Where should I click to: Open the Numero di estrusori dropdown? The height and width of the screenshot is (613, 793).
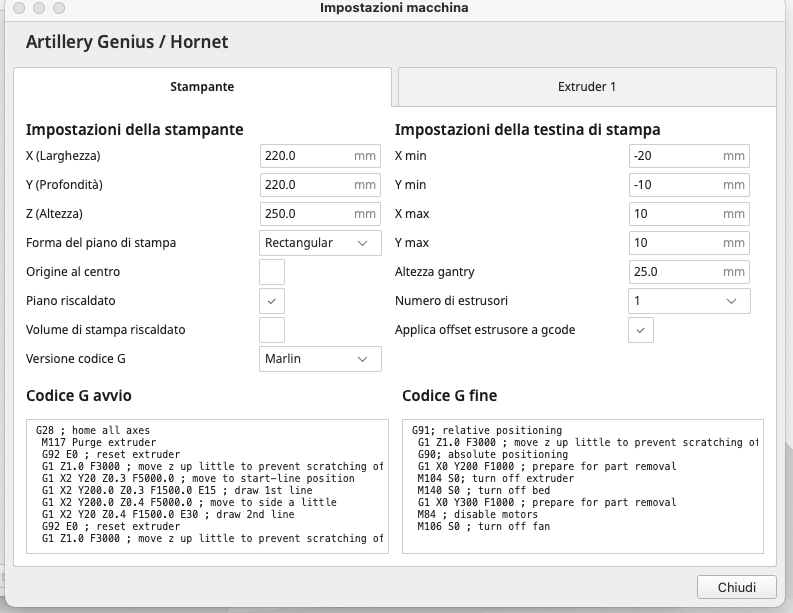(689, 301)
